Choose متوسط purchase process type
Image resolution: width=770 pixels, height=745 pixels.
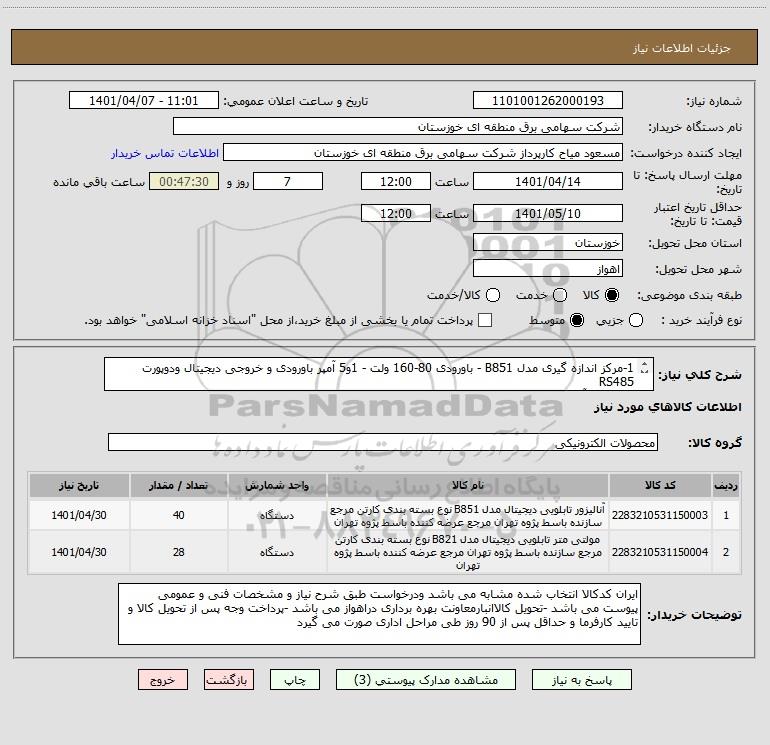577,320
